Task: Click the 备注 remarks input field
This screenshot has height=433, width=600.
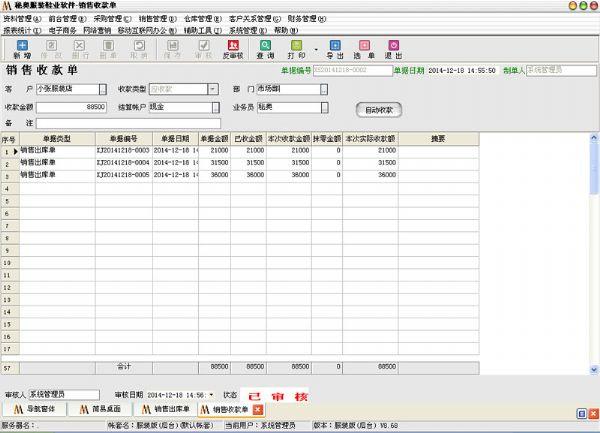Action: (128, 124)
